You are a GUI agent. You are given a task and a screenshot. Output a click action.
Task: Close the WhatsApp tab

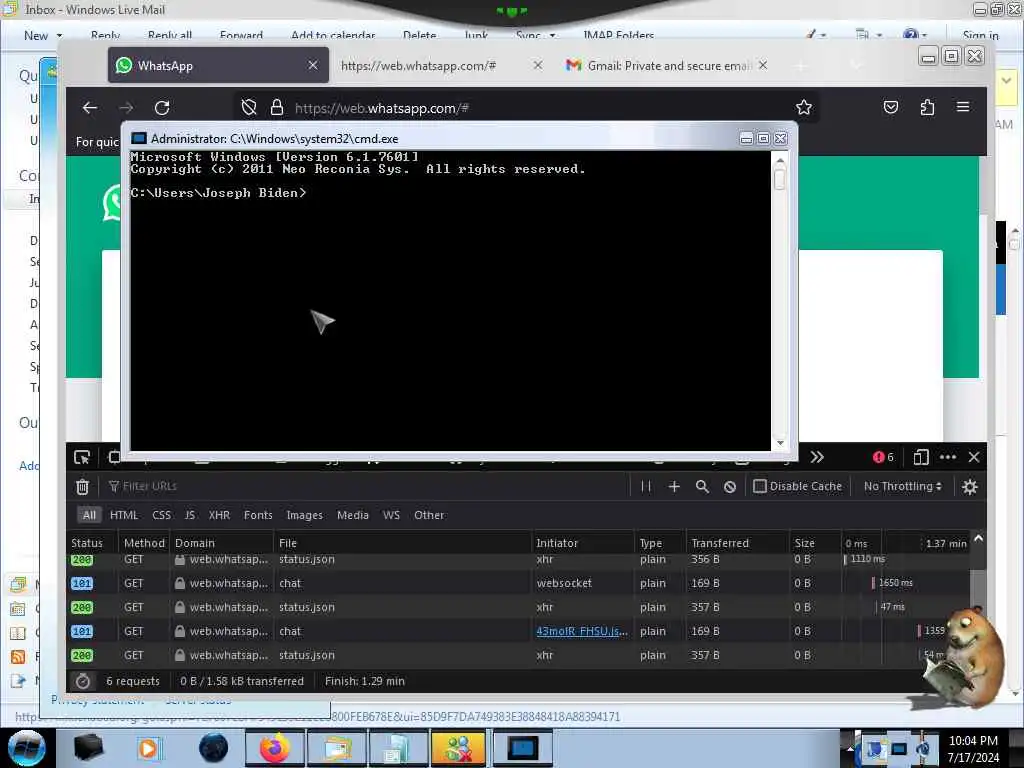pos(313,65)
